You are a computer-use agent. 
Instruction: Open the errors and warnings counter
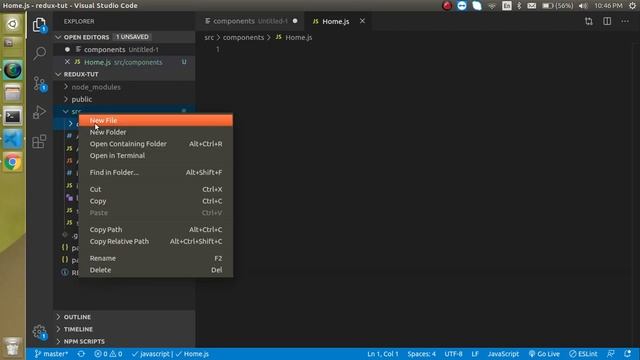[108, 354]
